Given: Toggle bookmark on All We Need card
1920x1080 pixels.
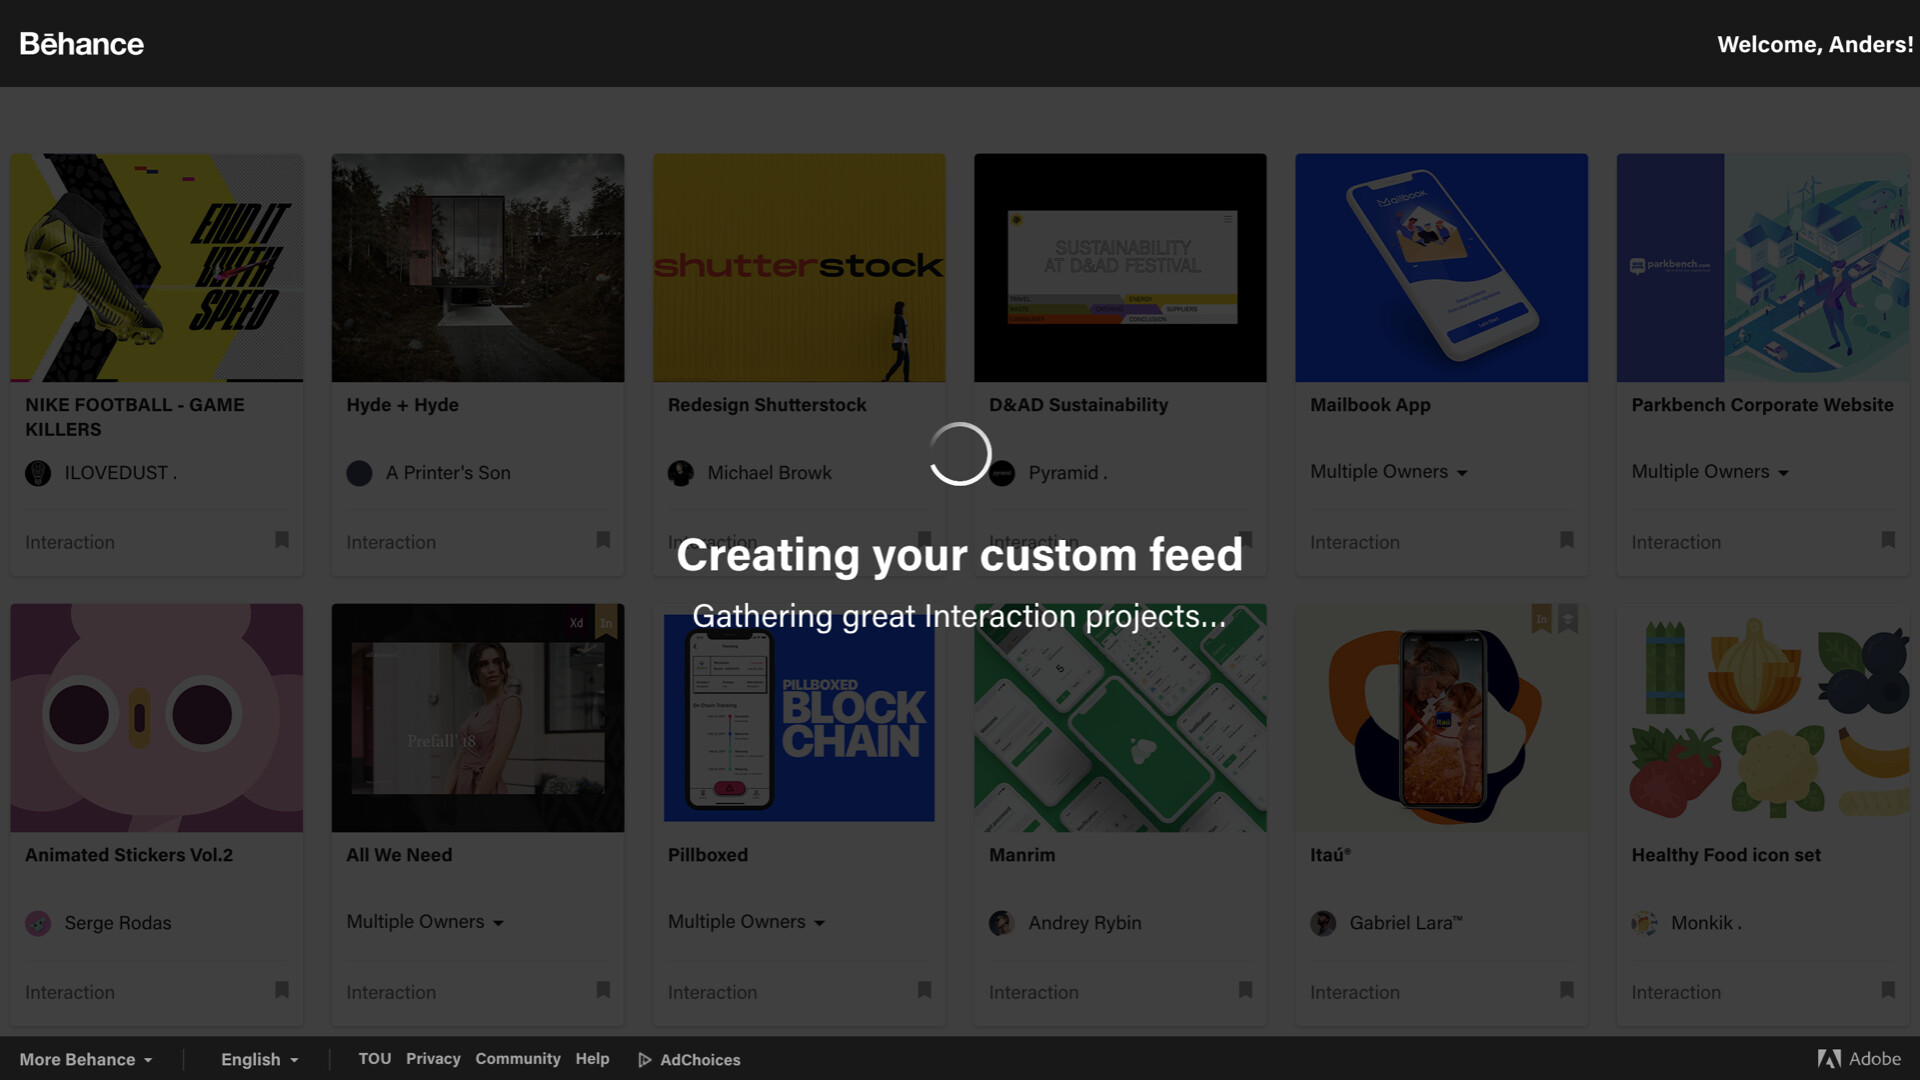Looking at the screenshot, I should (x=603, y=990).
